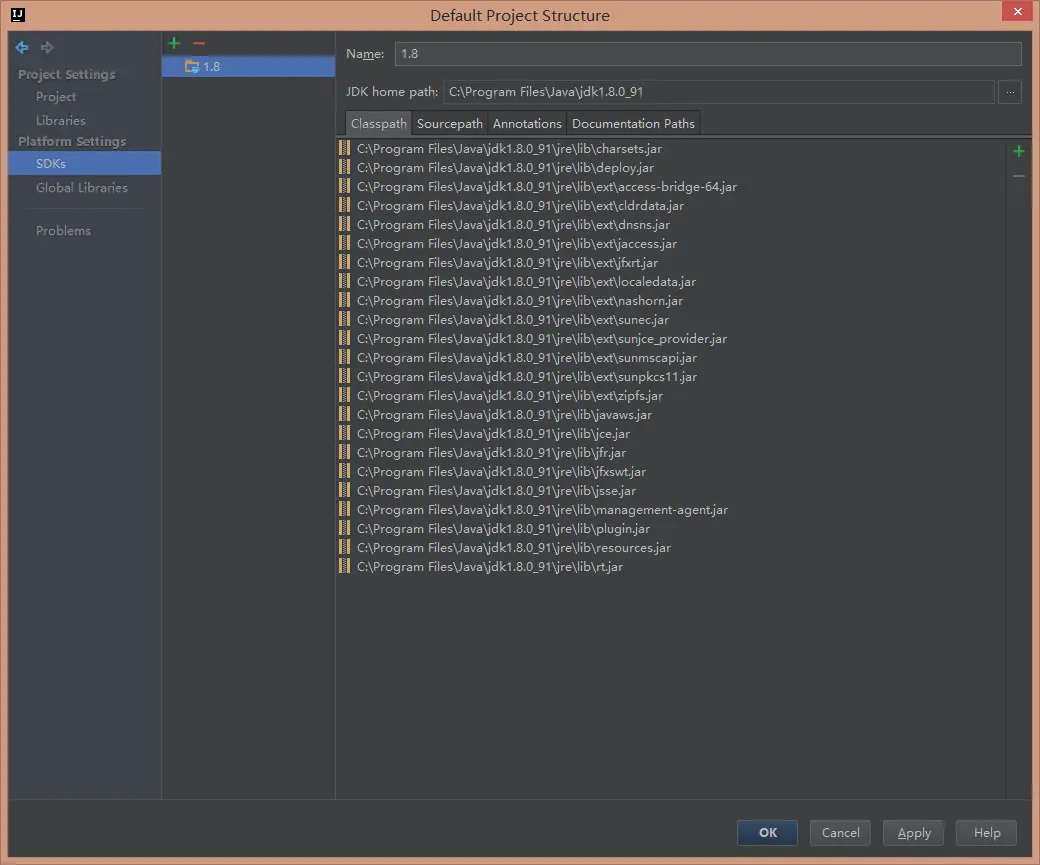This screenshot has height=865, width=1040.
Task: Select the localedata.jar entry
Action: [526, 281]
